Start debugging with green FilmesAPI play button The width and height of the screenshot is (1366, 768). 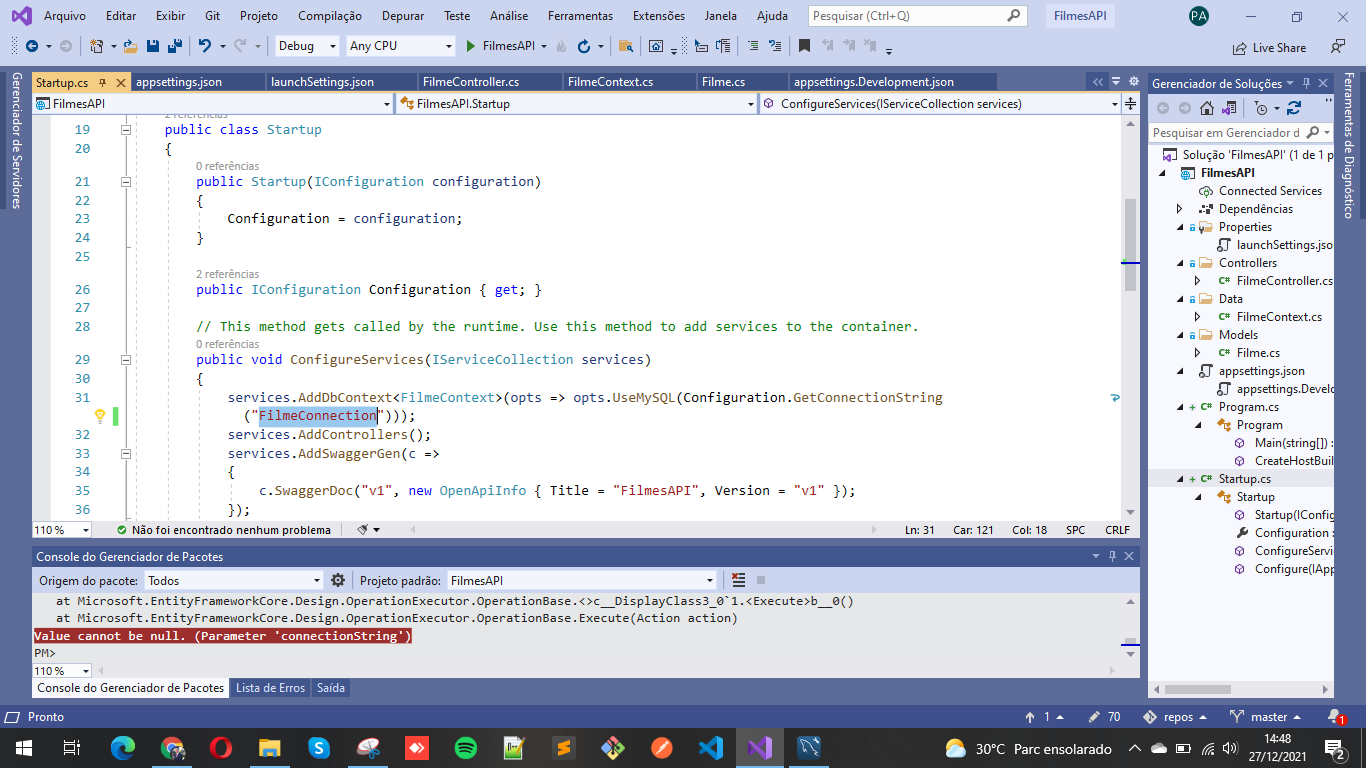pos(501,46)
